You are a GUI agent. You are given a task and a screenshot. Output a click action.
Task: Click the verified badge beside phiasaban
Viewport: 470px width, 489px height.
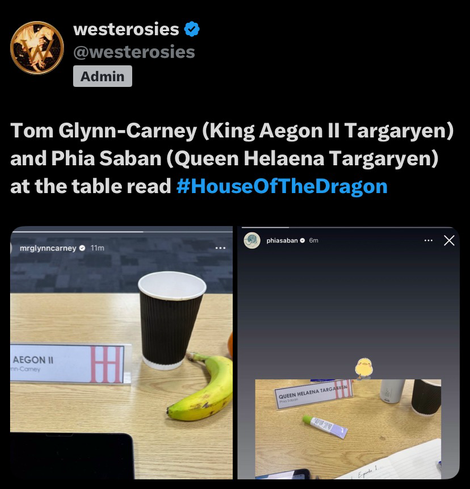[302, 240]
